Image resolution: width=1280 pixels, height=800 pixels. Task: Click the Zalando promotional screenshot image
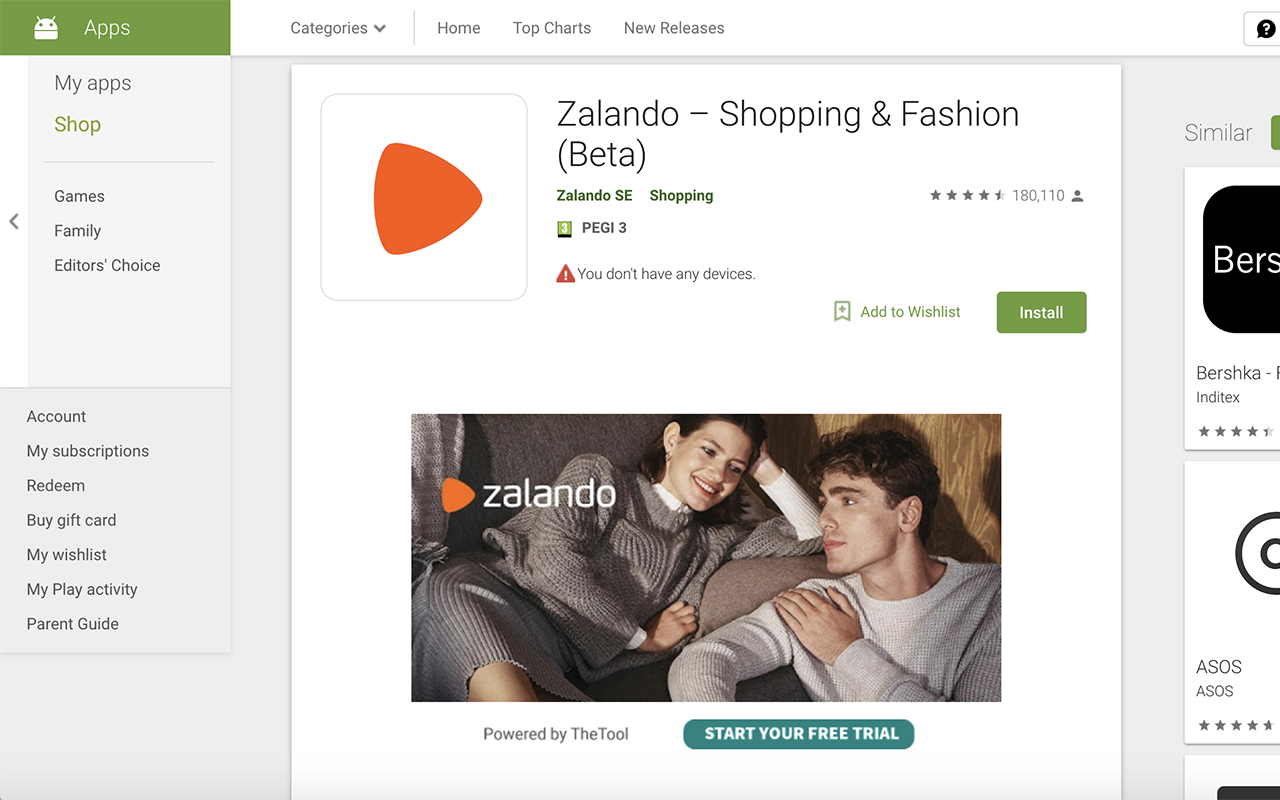pos(706,557)
